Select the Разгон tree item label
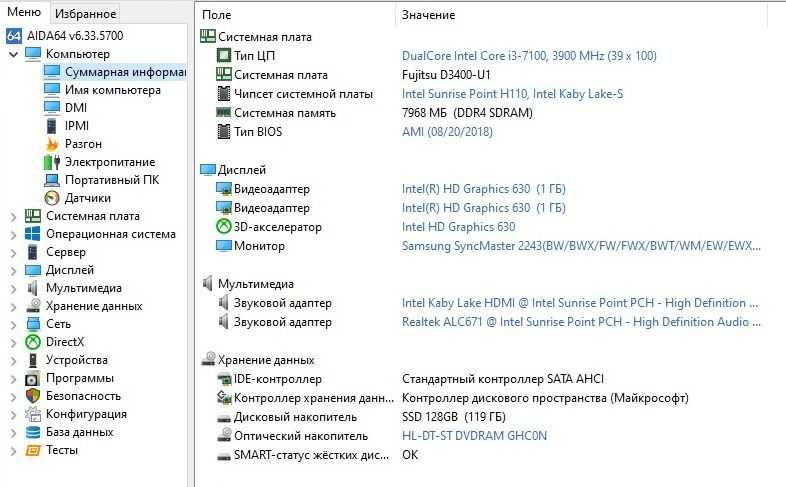The image size is (786, 487). tap(83, 144)
